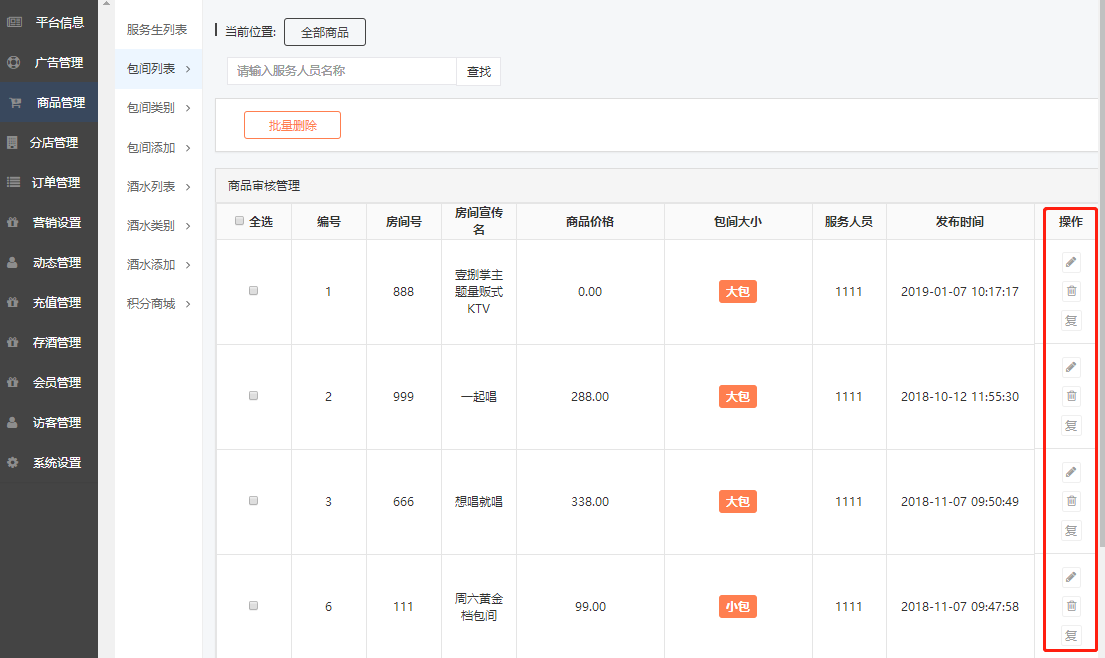Viewport: 1105px width, 658px height.
Task: Click the room name 想唱就唱
Action: 479,502
